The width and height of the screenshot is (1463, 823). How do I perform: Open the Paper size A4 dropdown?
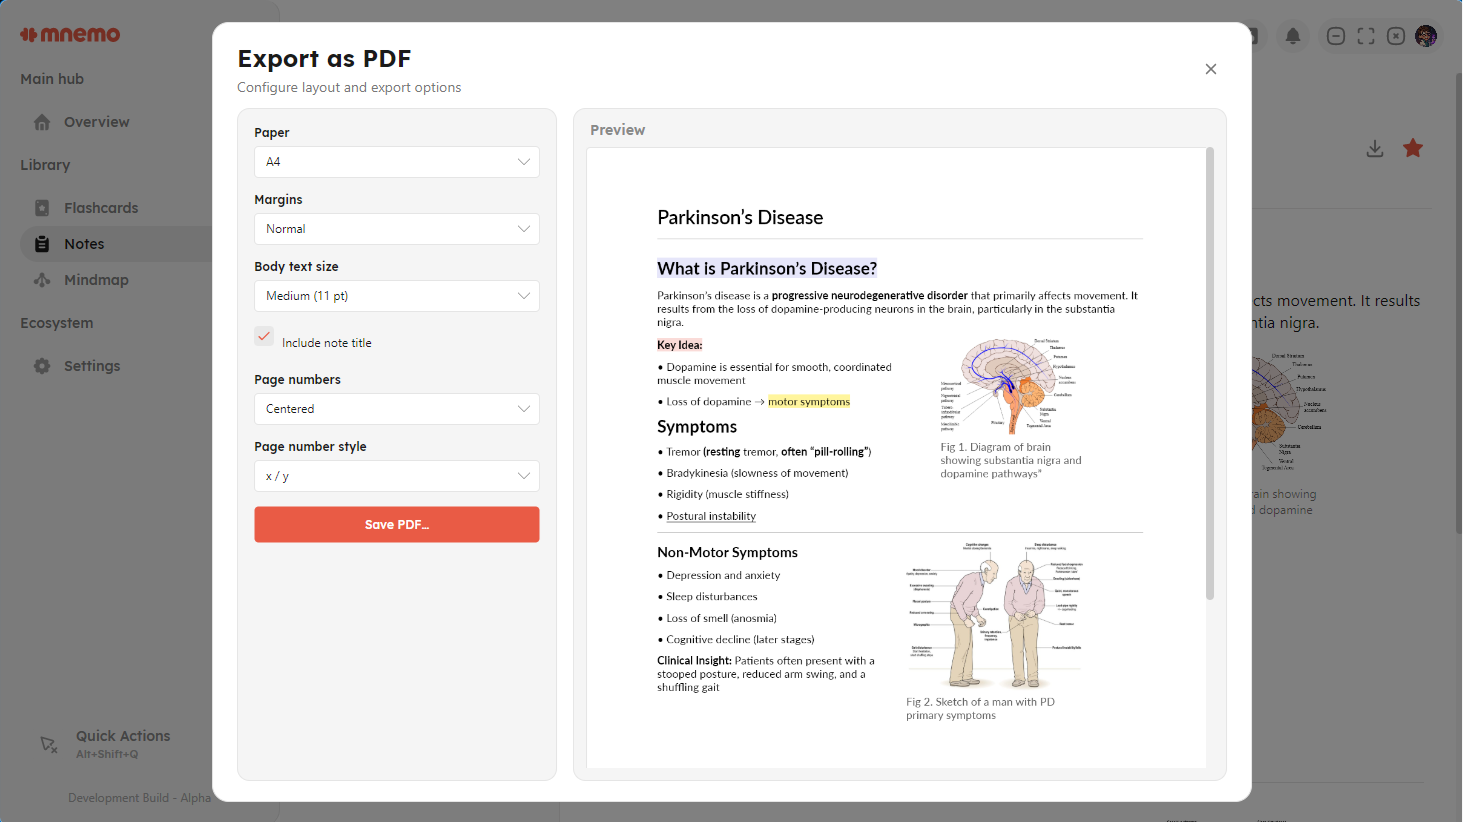point(397,162)
